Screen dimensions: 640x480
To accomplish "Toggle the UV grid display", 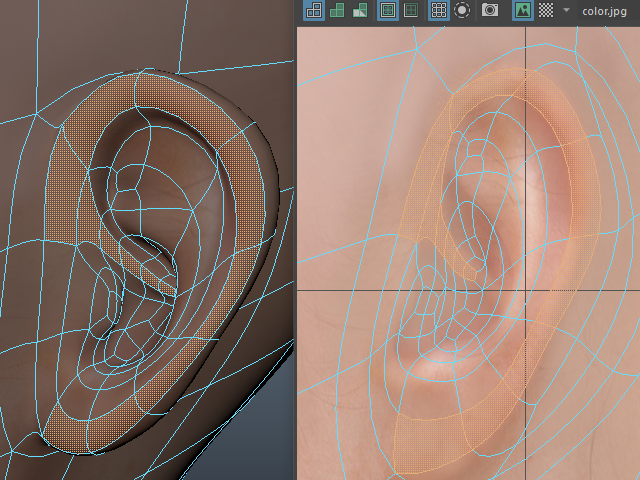I will pyautogui.click(x=438, y=10).
